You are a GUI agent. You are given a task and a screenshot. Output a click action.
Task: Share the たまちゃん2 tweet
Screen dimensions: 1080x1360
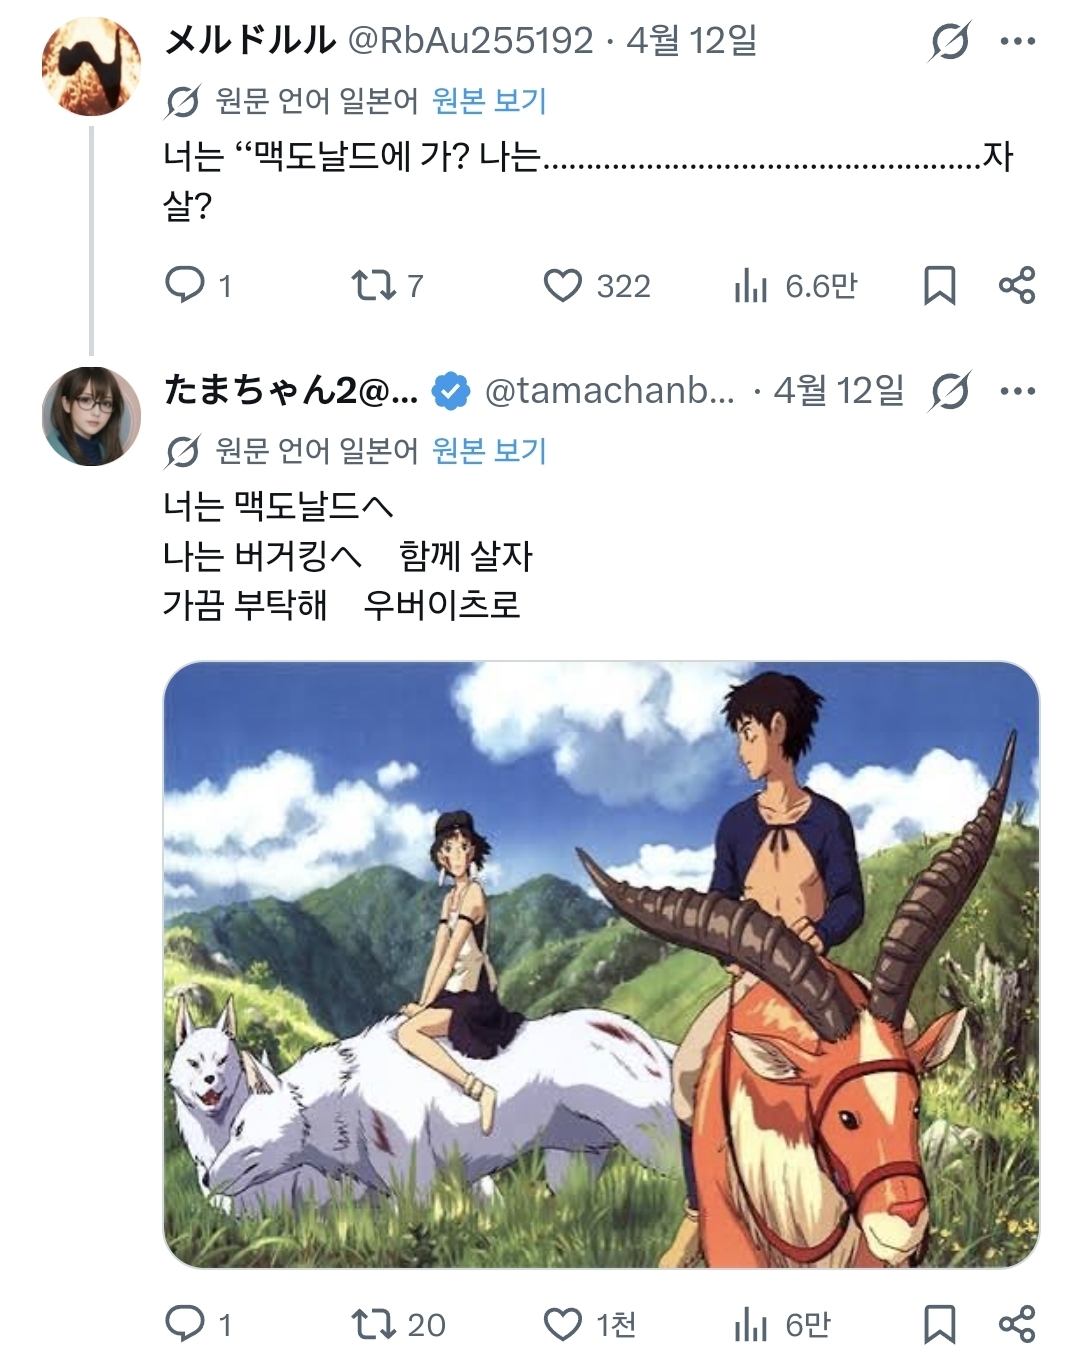point(1017,1324)
